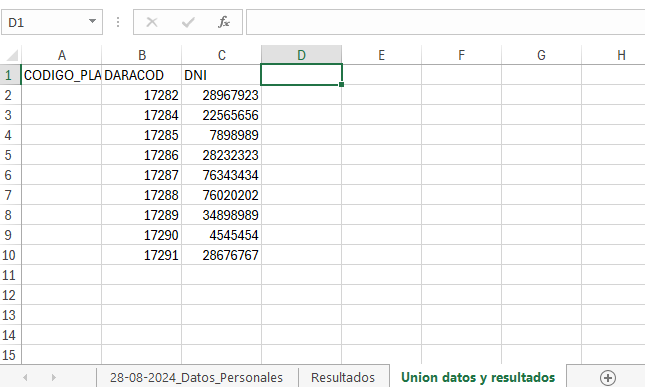The width and height of the screenshot is (645, 387).
Task: Switch to 28-08-2024_Datos_Personales sheet tab
Action: (x=196, y=377)
